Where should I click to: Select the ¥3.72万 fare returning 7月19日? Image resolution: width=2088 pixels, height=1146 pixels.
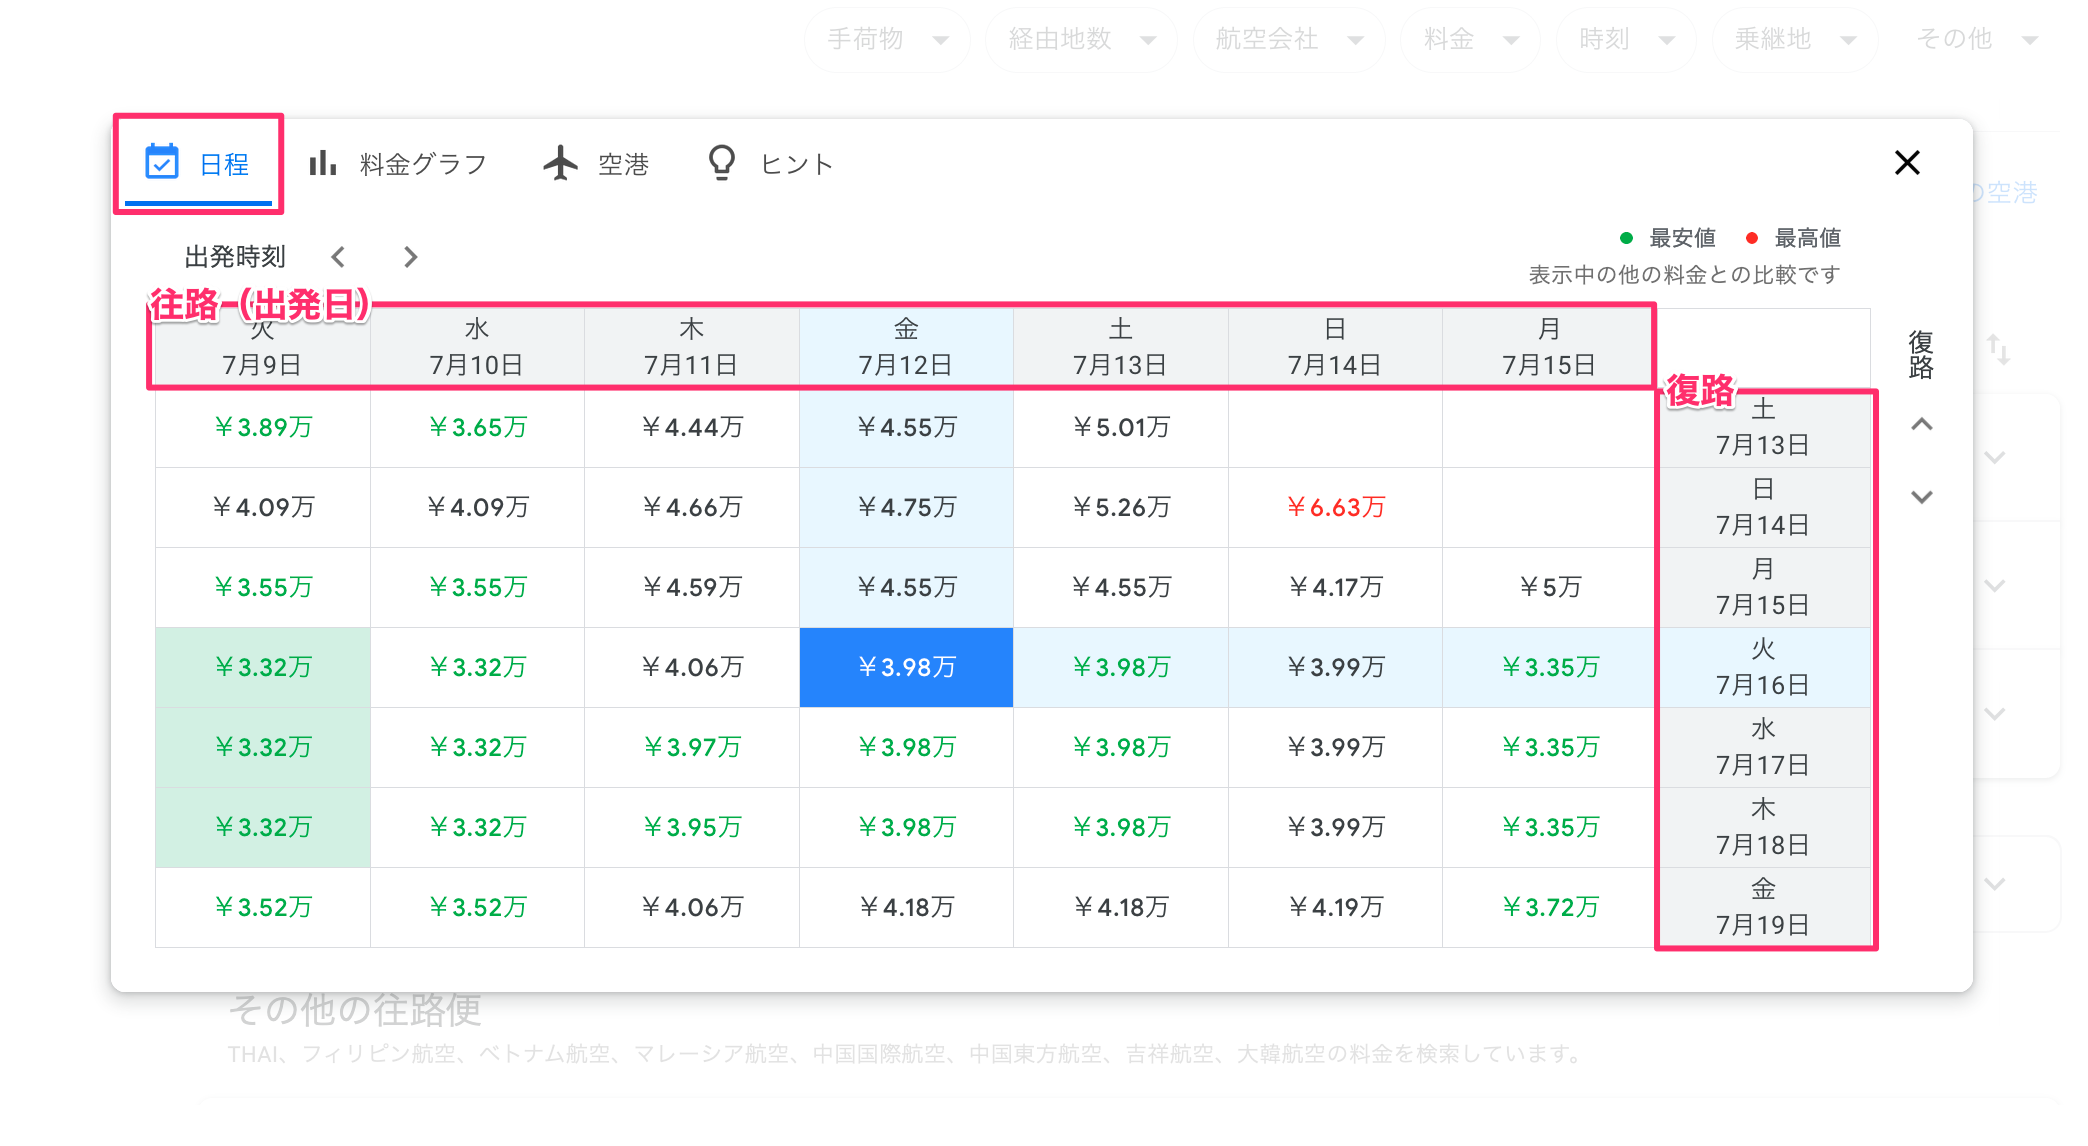tap(1549, 907)
